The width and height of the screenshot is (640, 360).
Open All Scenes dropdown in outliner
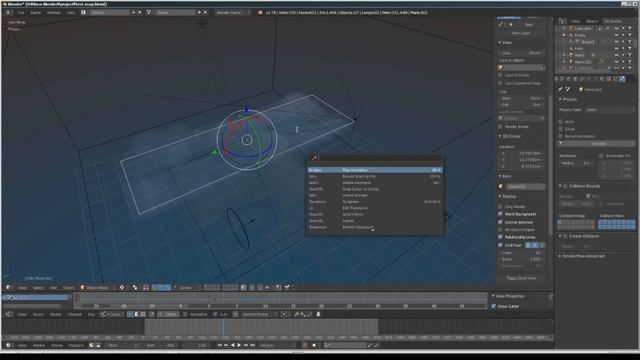616,21
